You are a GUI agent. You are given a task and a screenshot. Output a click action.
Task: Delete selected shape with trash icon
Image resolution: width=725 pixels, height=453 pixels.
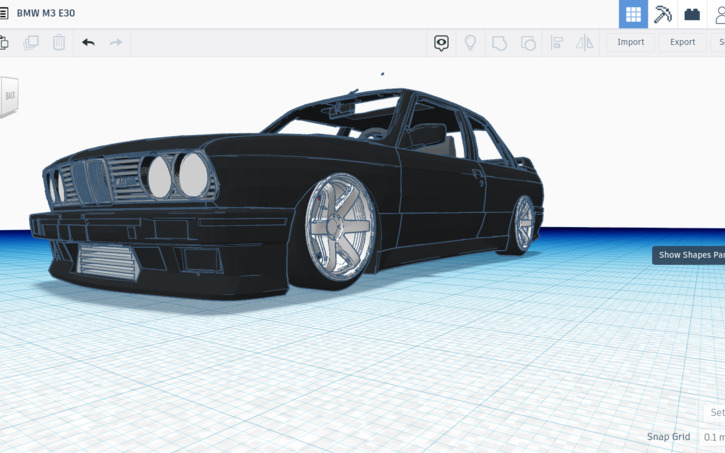[59, 43]
